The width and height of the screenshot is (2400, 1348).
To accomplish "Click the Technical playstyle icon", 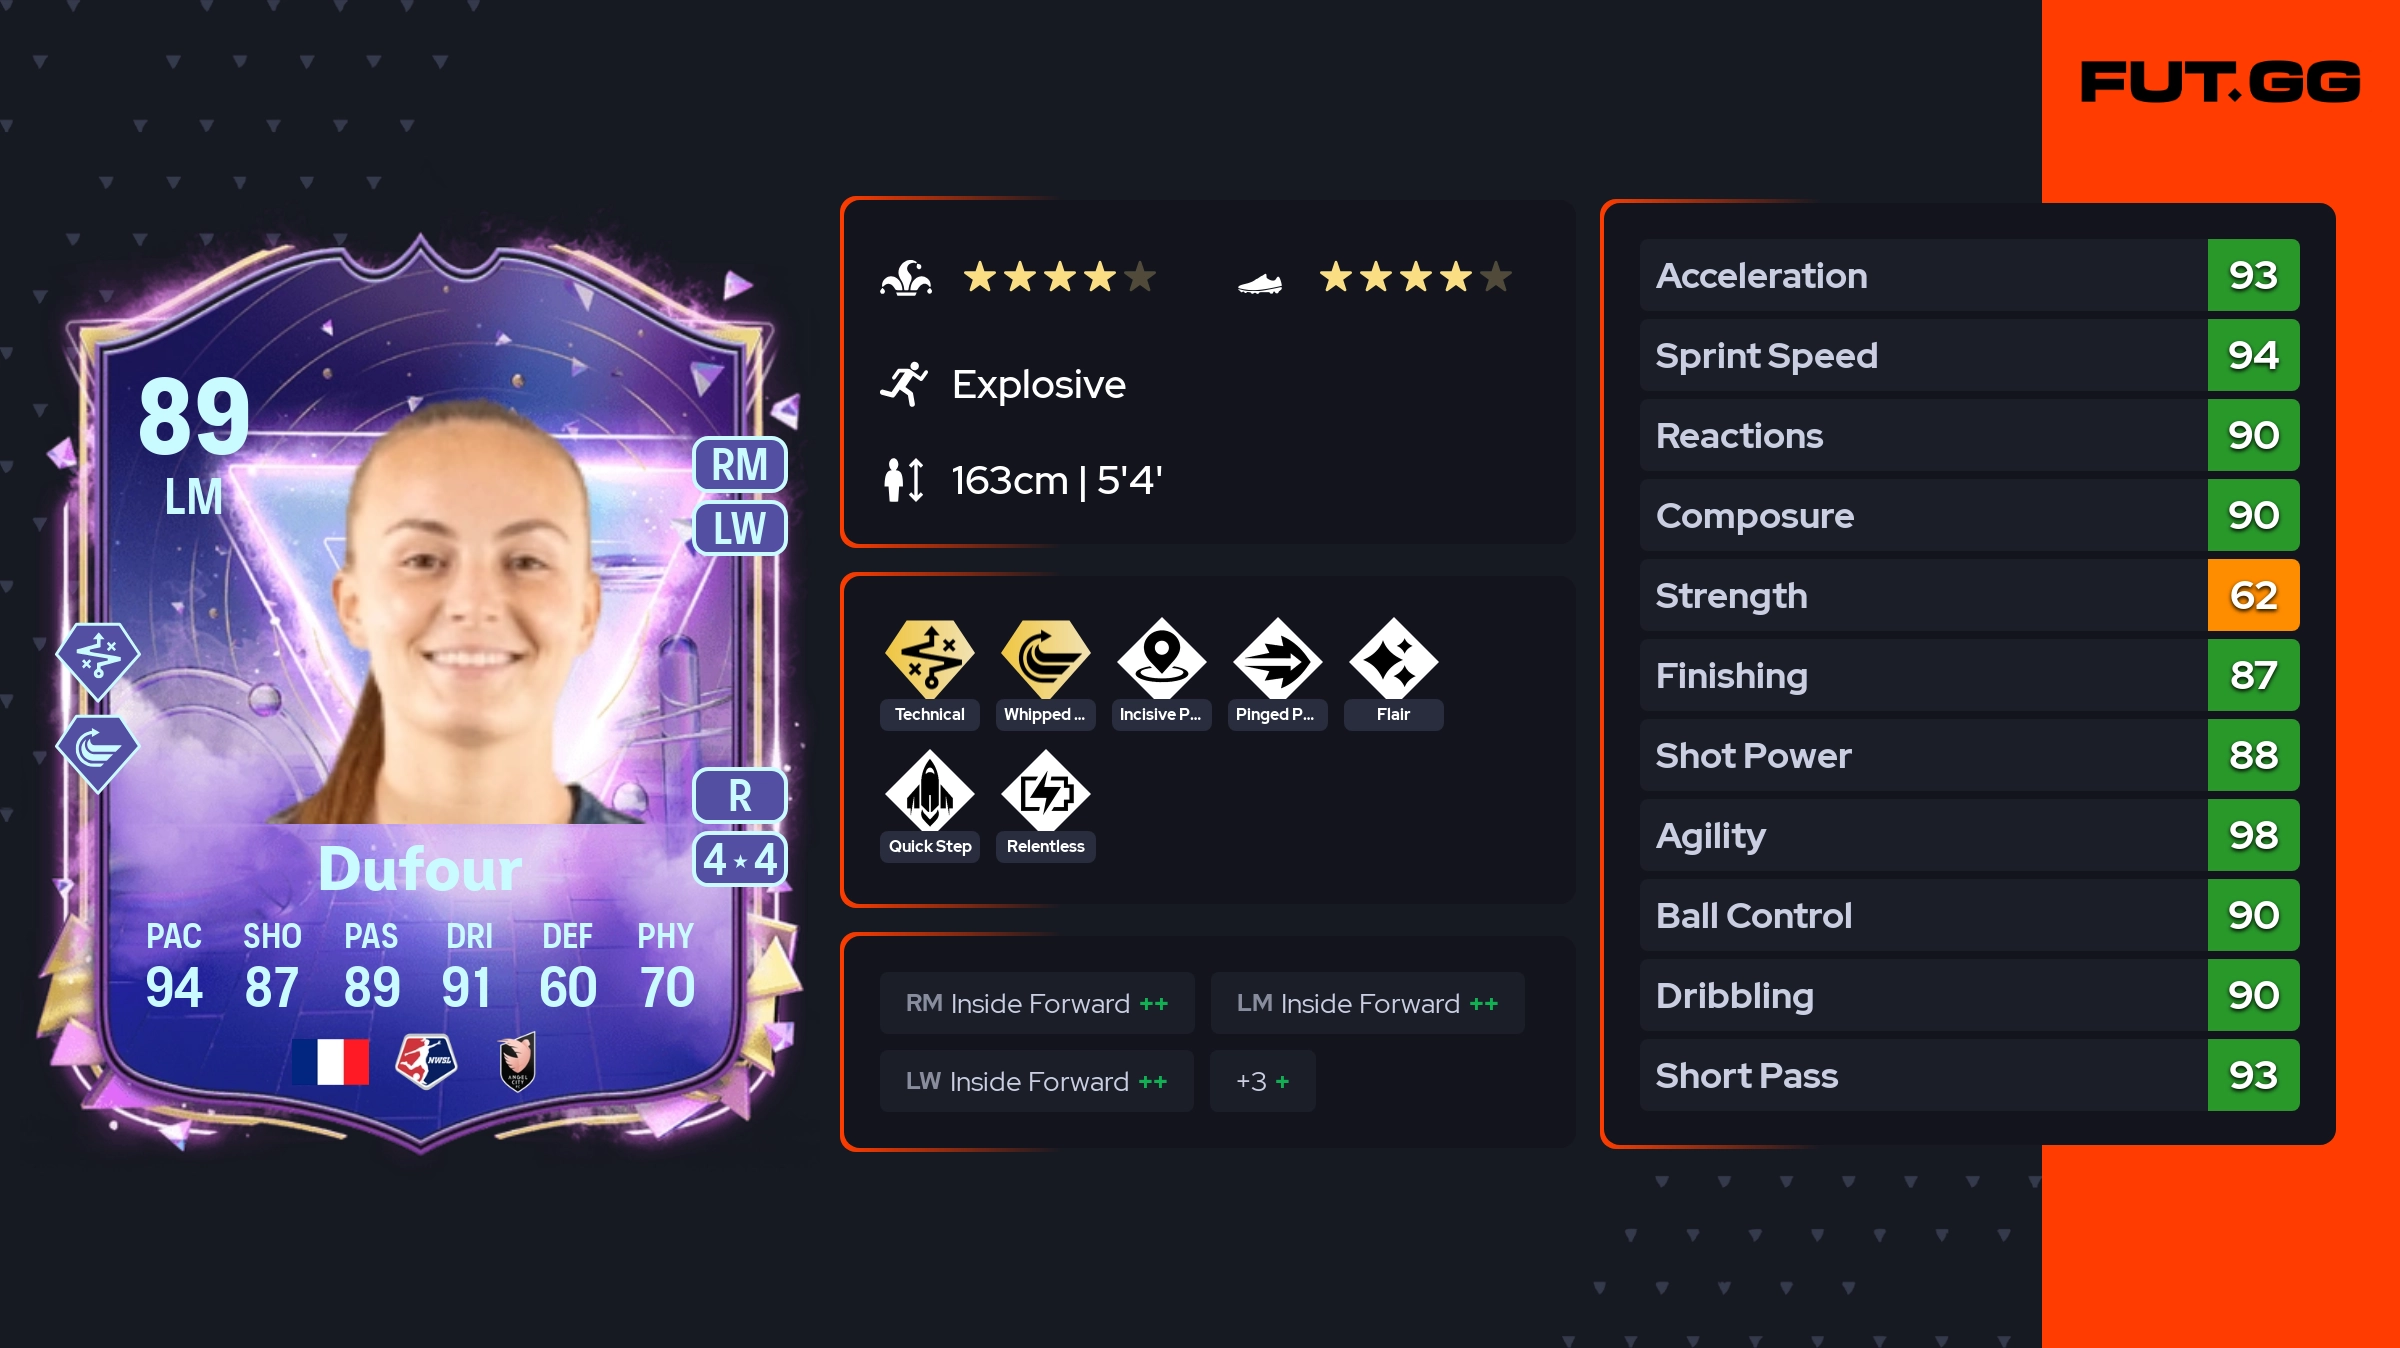I will [x=929, y=659].
